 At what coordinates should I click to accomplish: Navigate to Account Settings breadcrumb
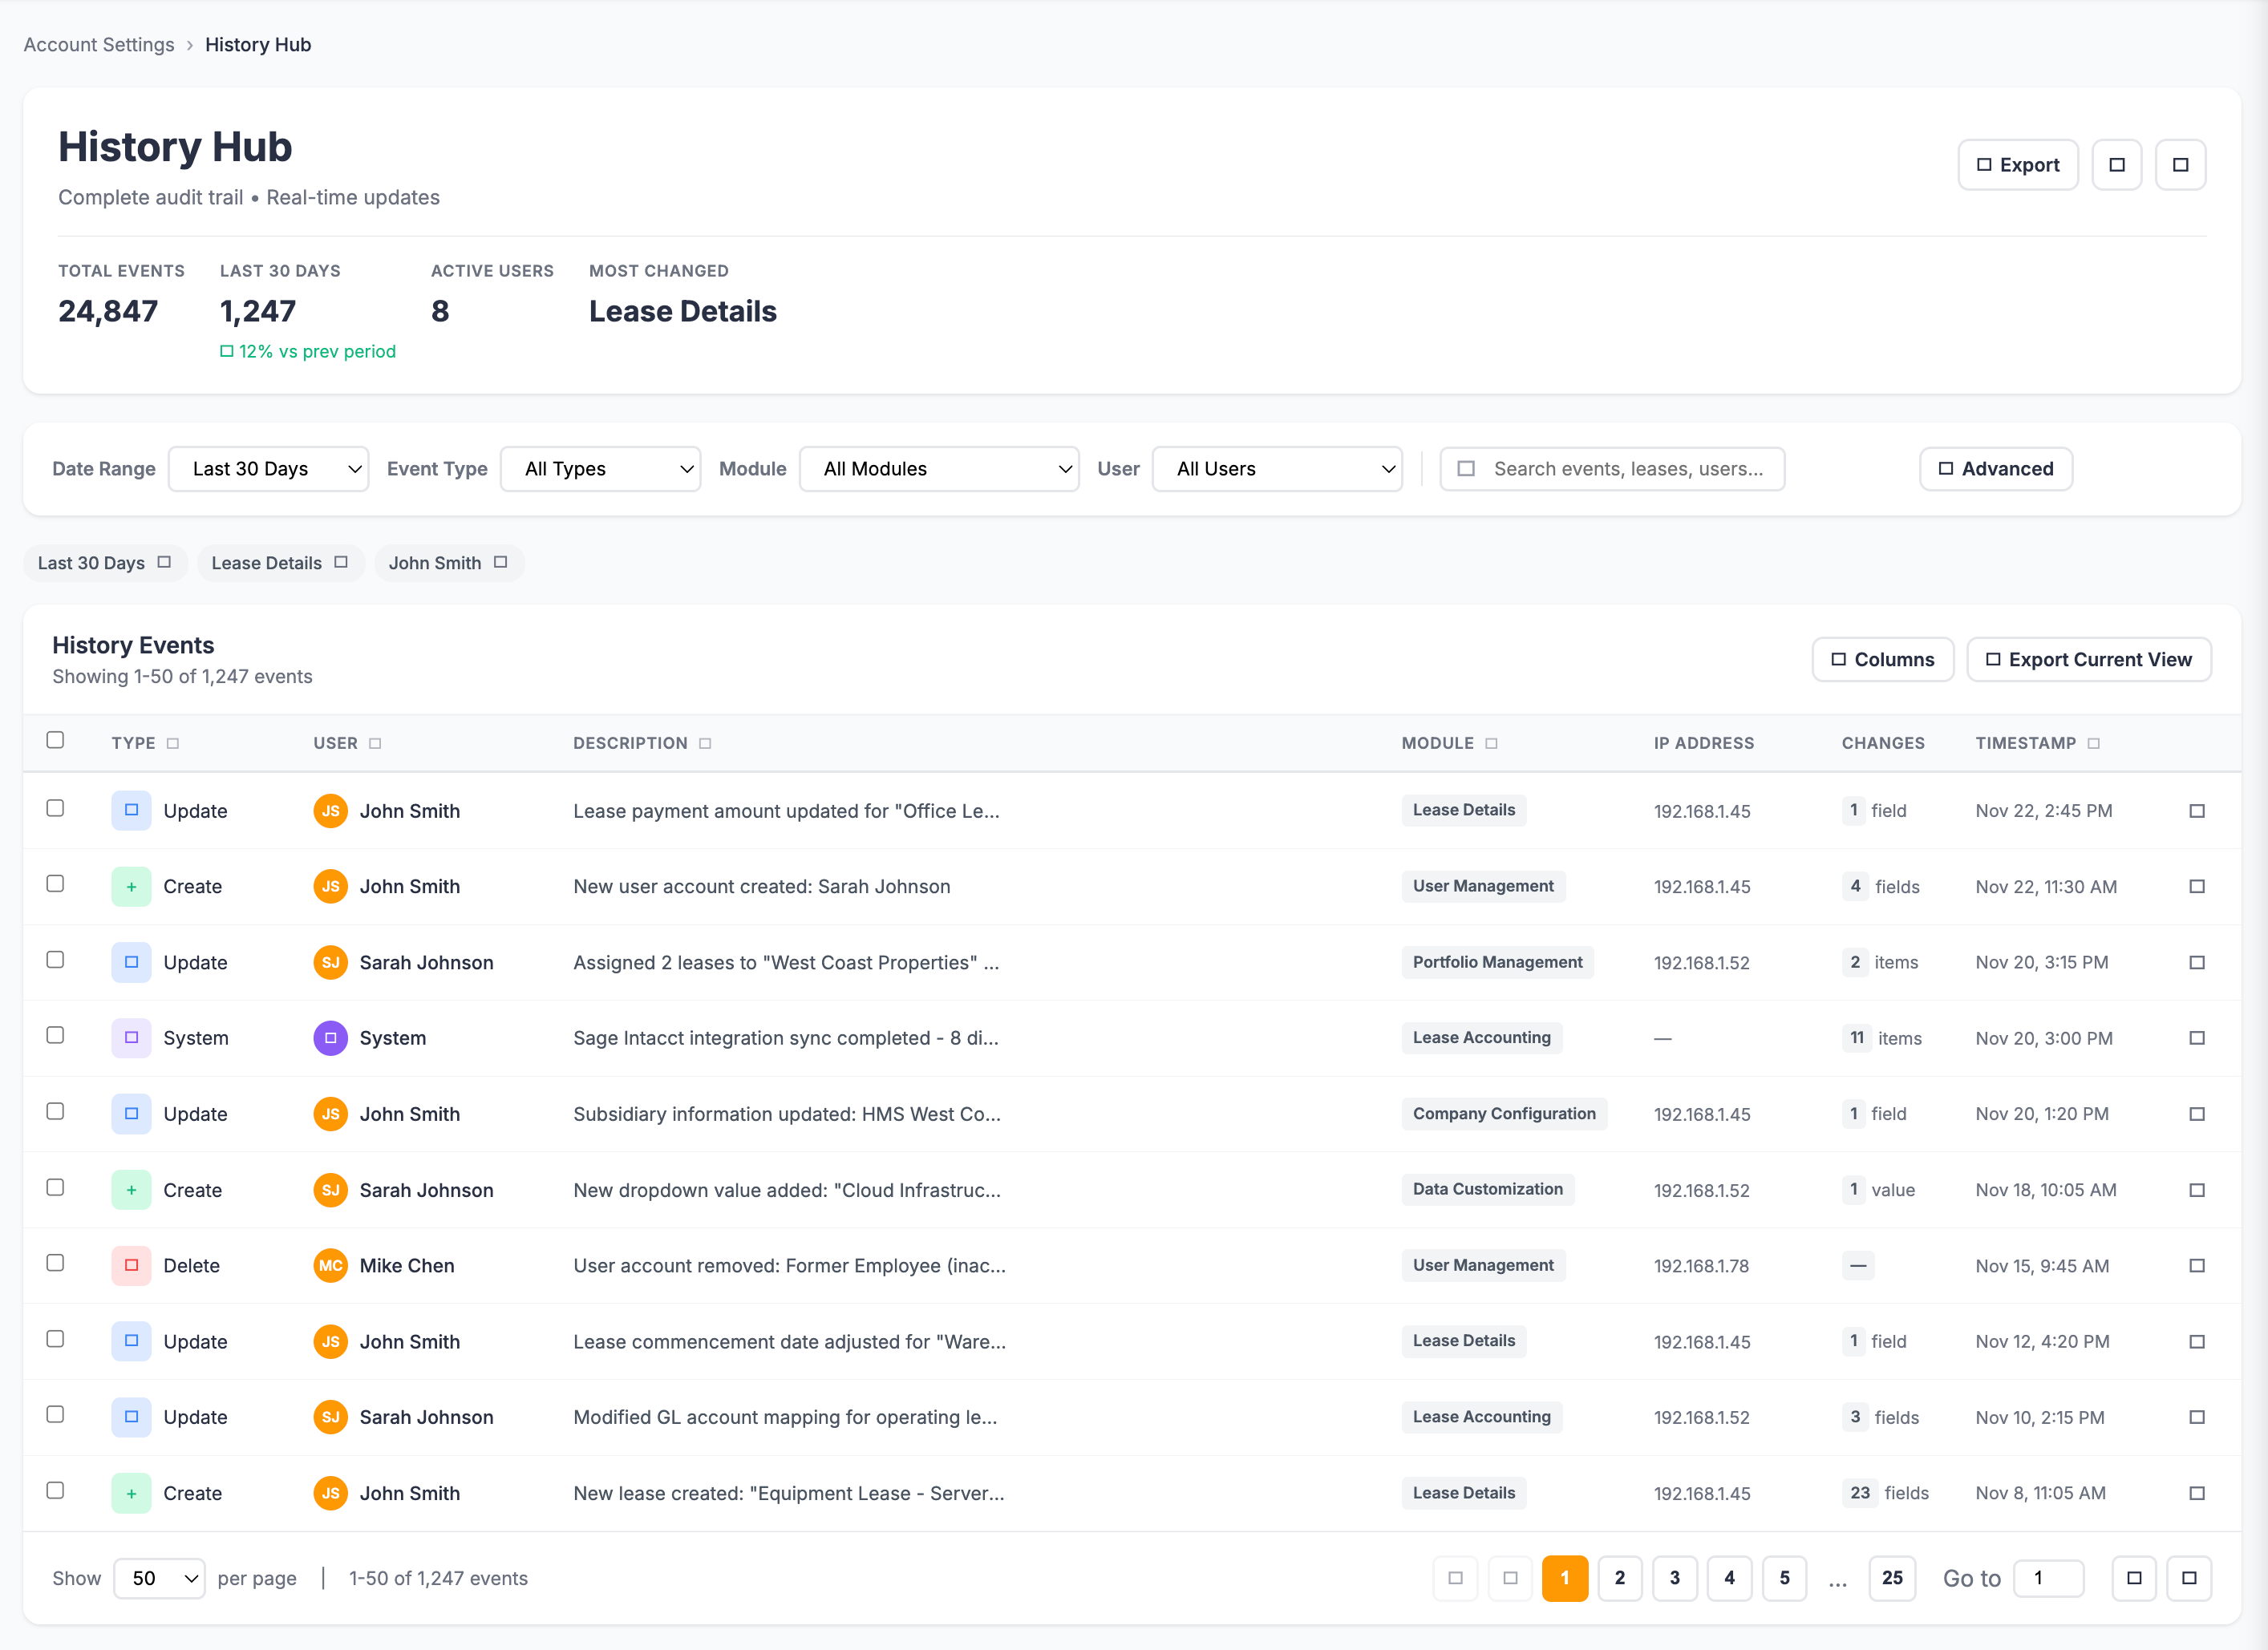[x=98, y=44]
